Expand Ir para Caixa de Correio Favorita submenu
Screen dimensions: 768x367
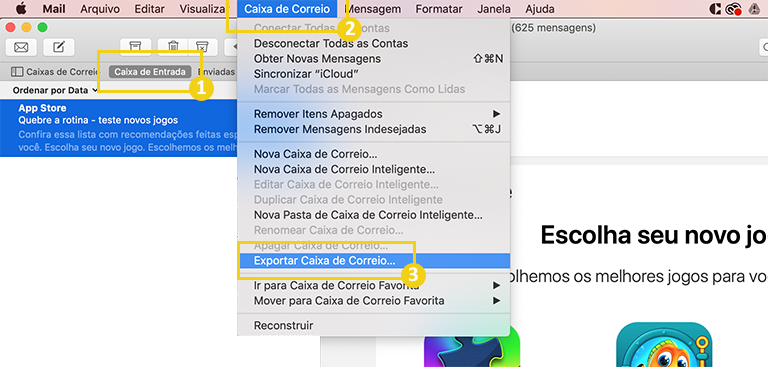point(497,285)
